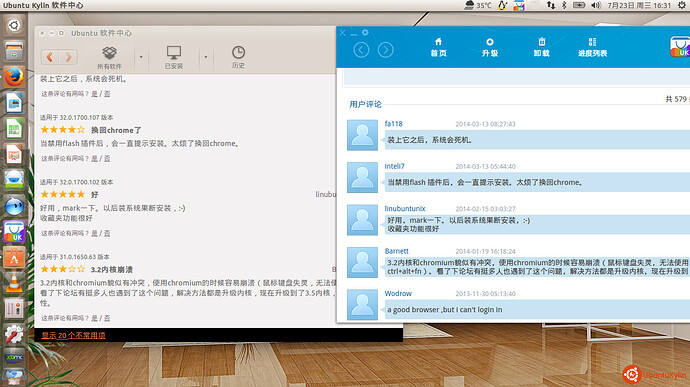
Task: Click linubuntunix's user avatar
Action: (x=362, y=220)
